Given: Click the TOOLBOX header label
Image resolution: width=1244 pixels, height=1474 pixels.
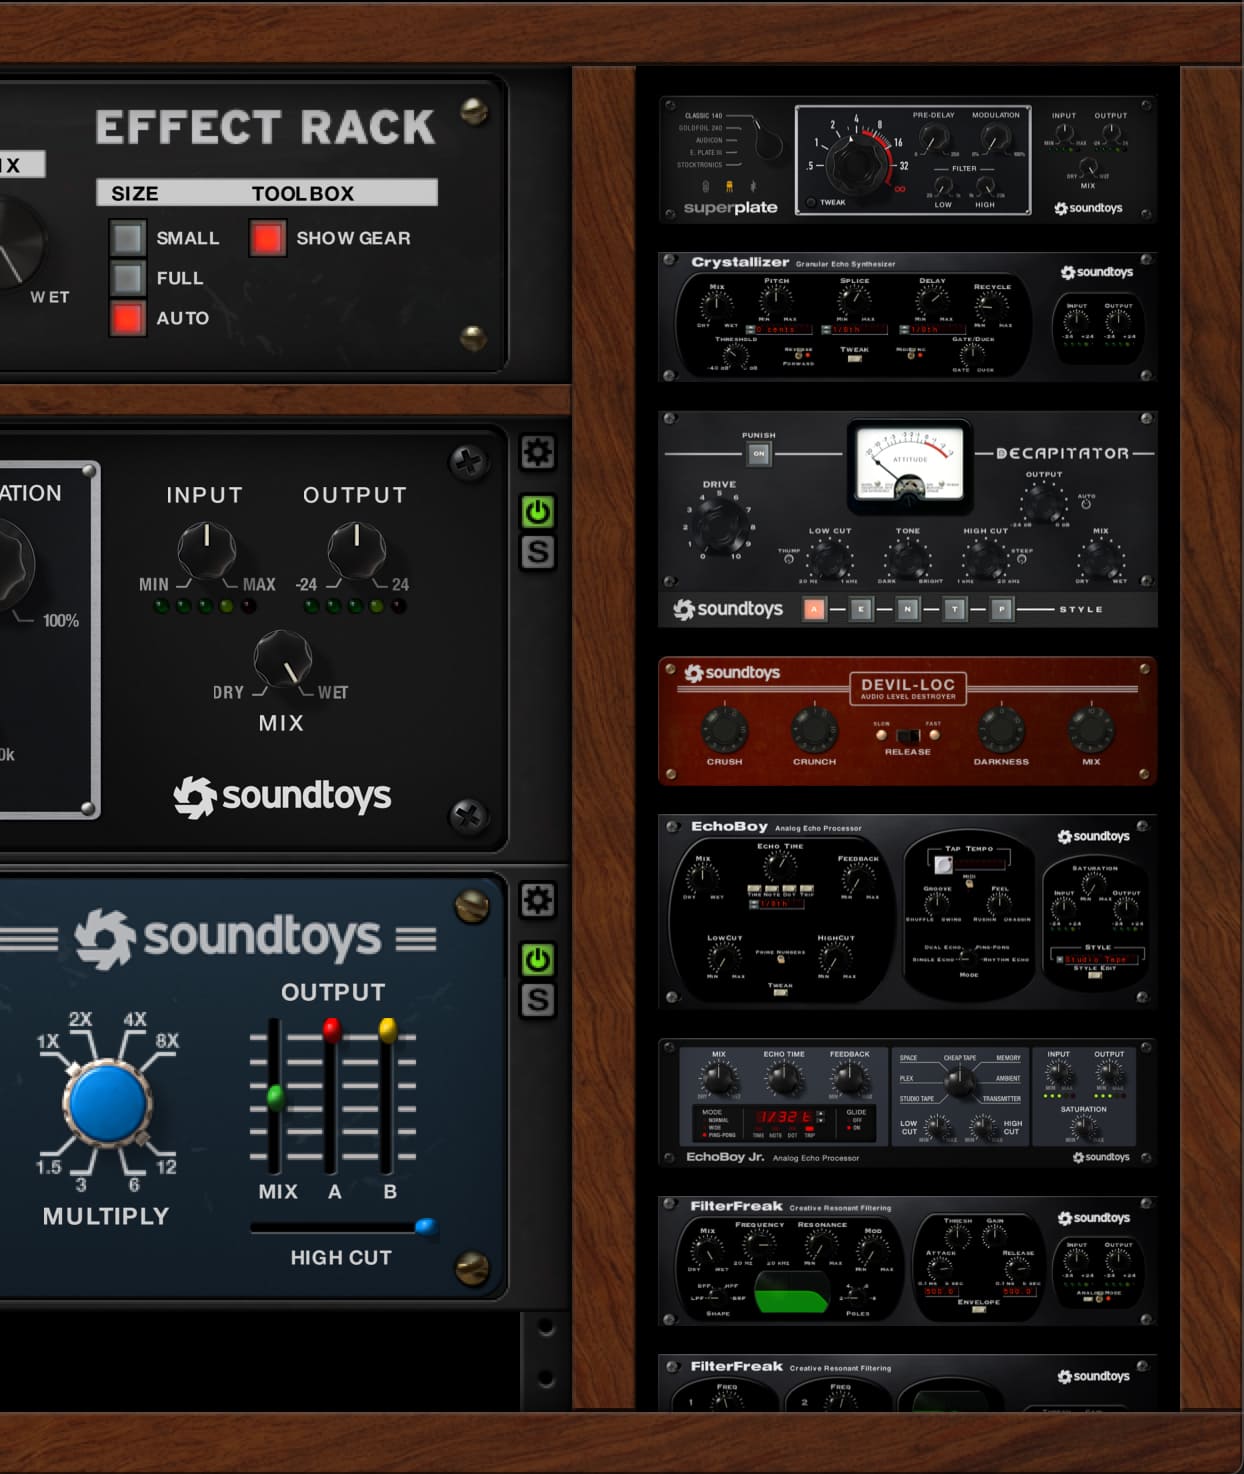Looking at the screenshot, I should pos(303,193).
